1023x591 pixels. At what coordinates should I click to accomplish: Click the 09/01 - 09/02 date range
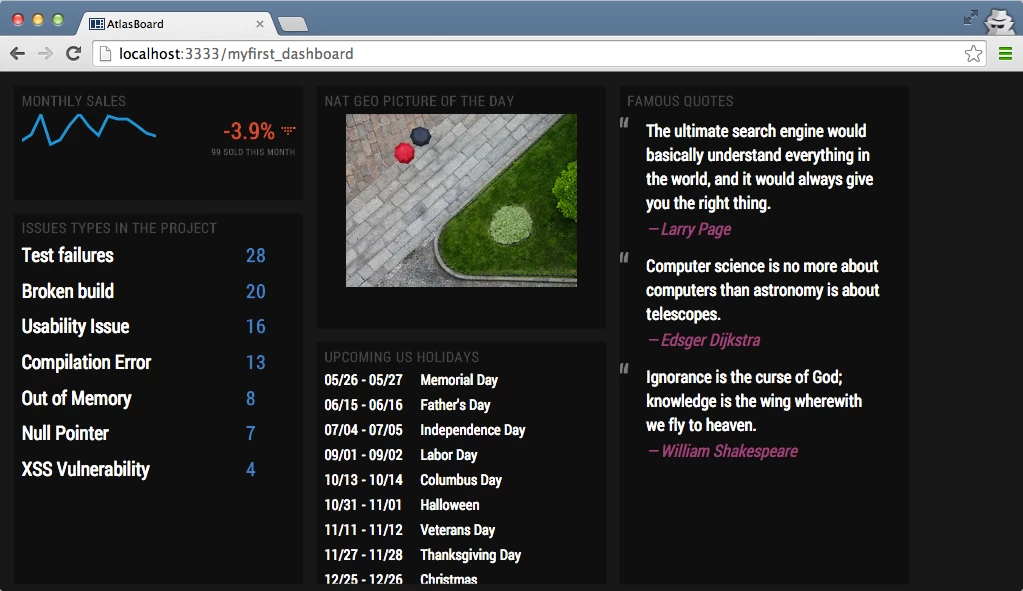coord(363,455)
